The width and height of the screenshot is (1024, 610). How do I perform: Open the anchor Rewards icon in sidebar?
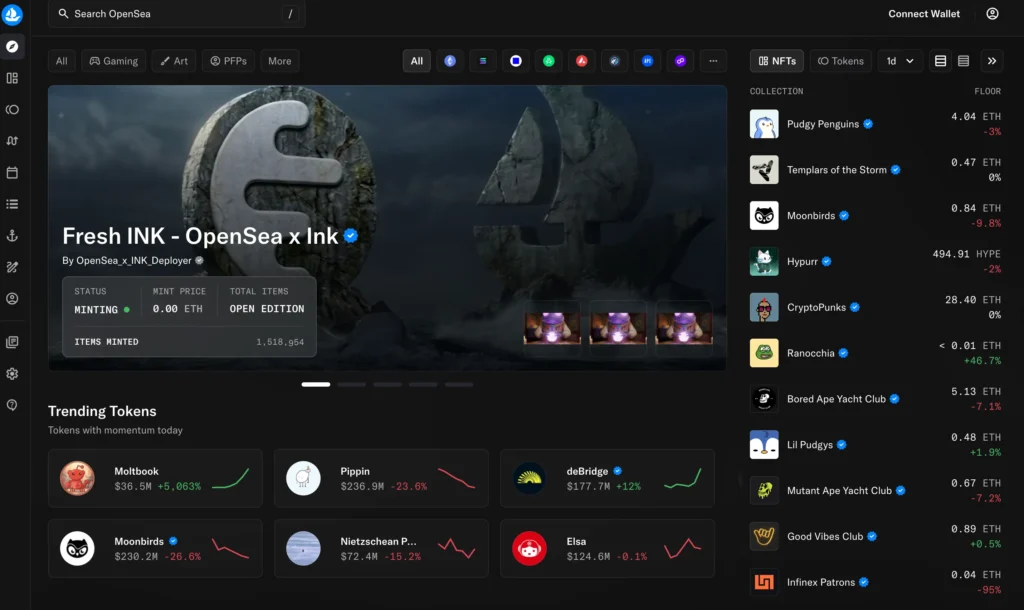tap(12, 236)
